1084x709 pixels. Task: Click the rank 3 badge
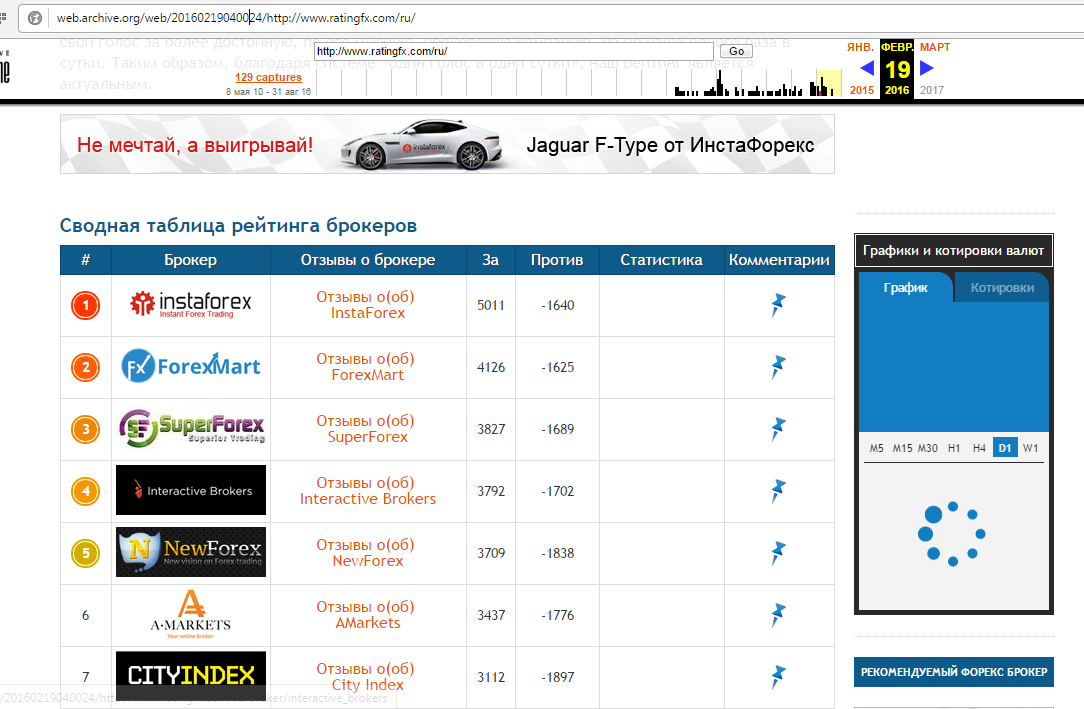pos(86,429)
